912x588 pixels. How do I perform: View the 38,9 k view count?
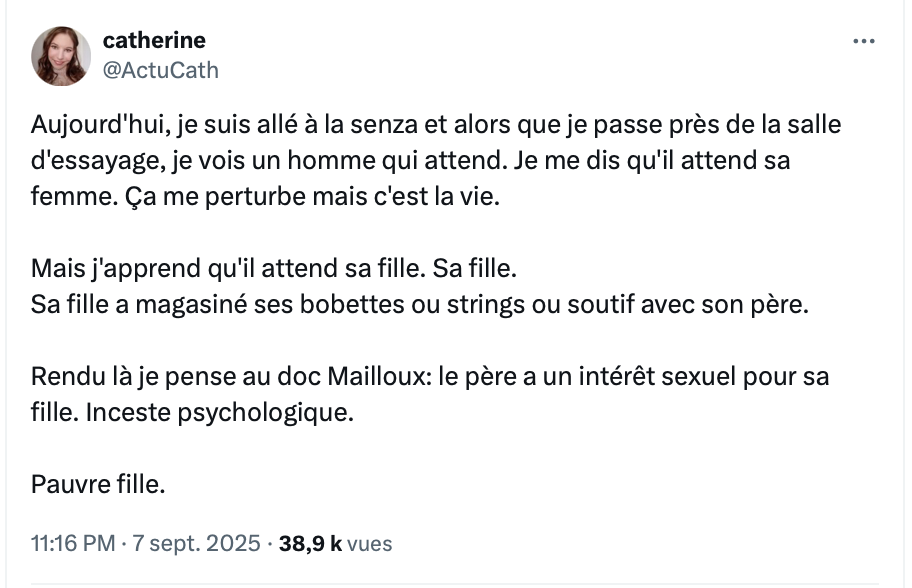pos(310,543)
